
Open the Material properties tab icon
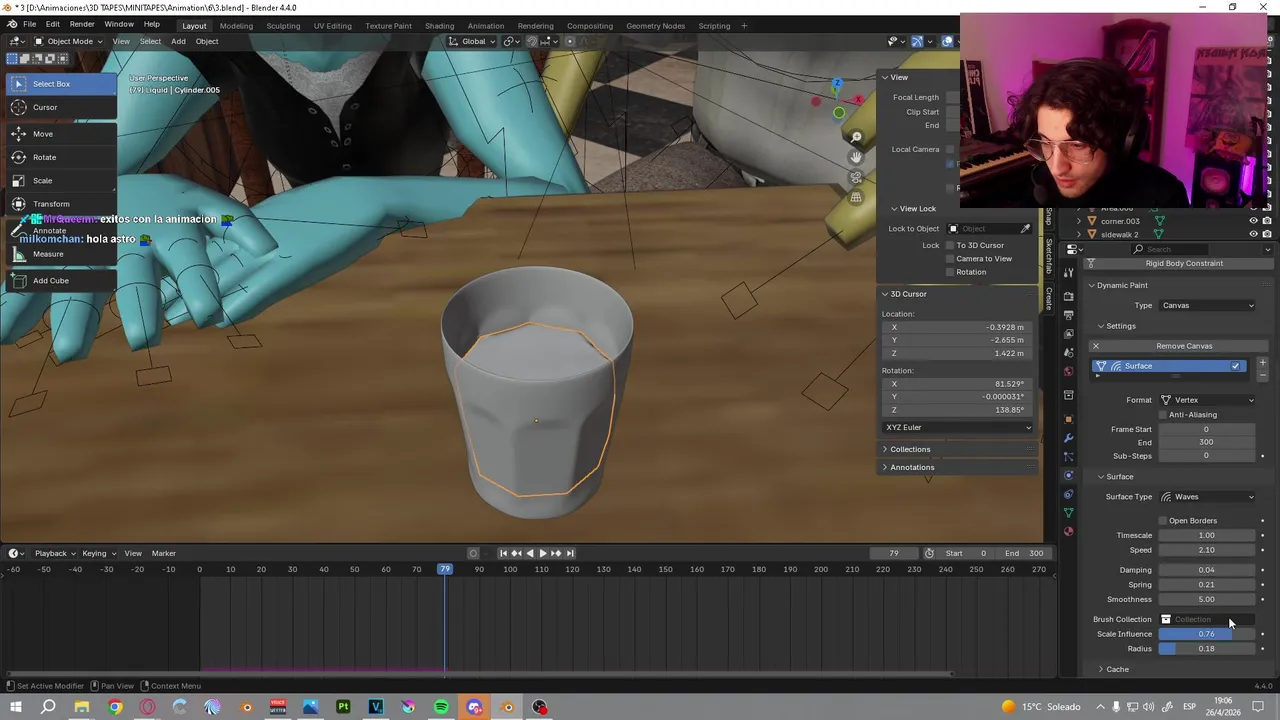tap(1068, 531)
